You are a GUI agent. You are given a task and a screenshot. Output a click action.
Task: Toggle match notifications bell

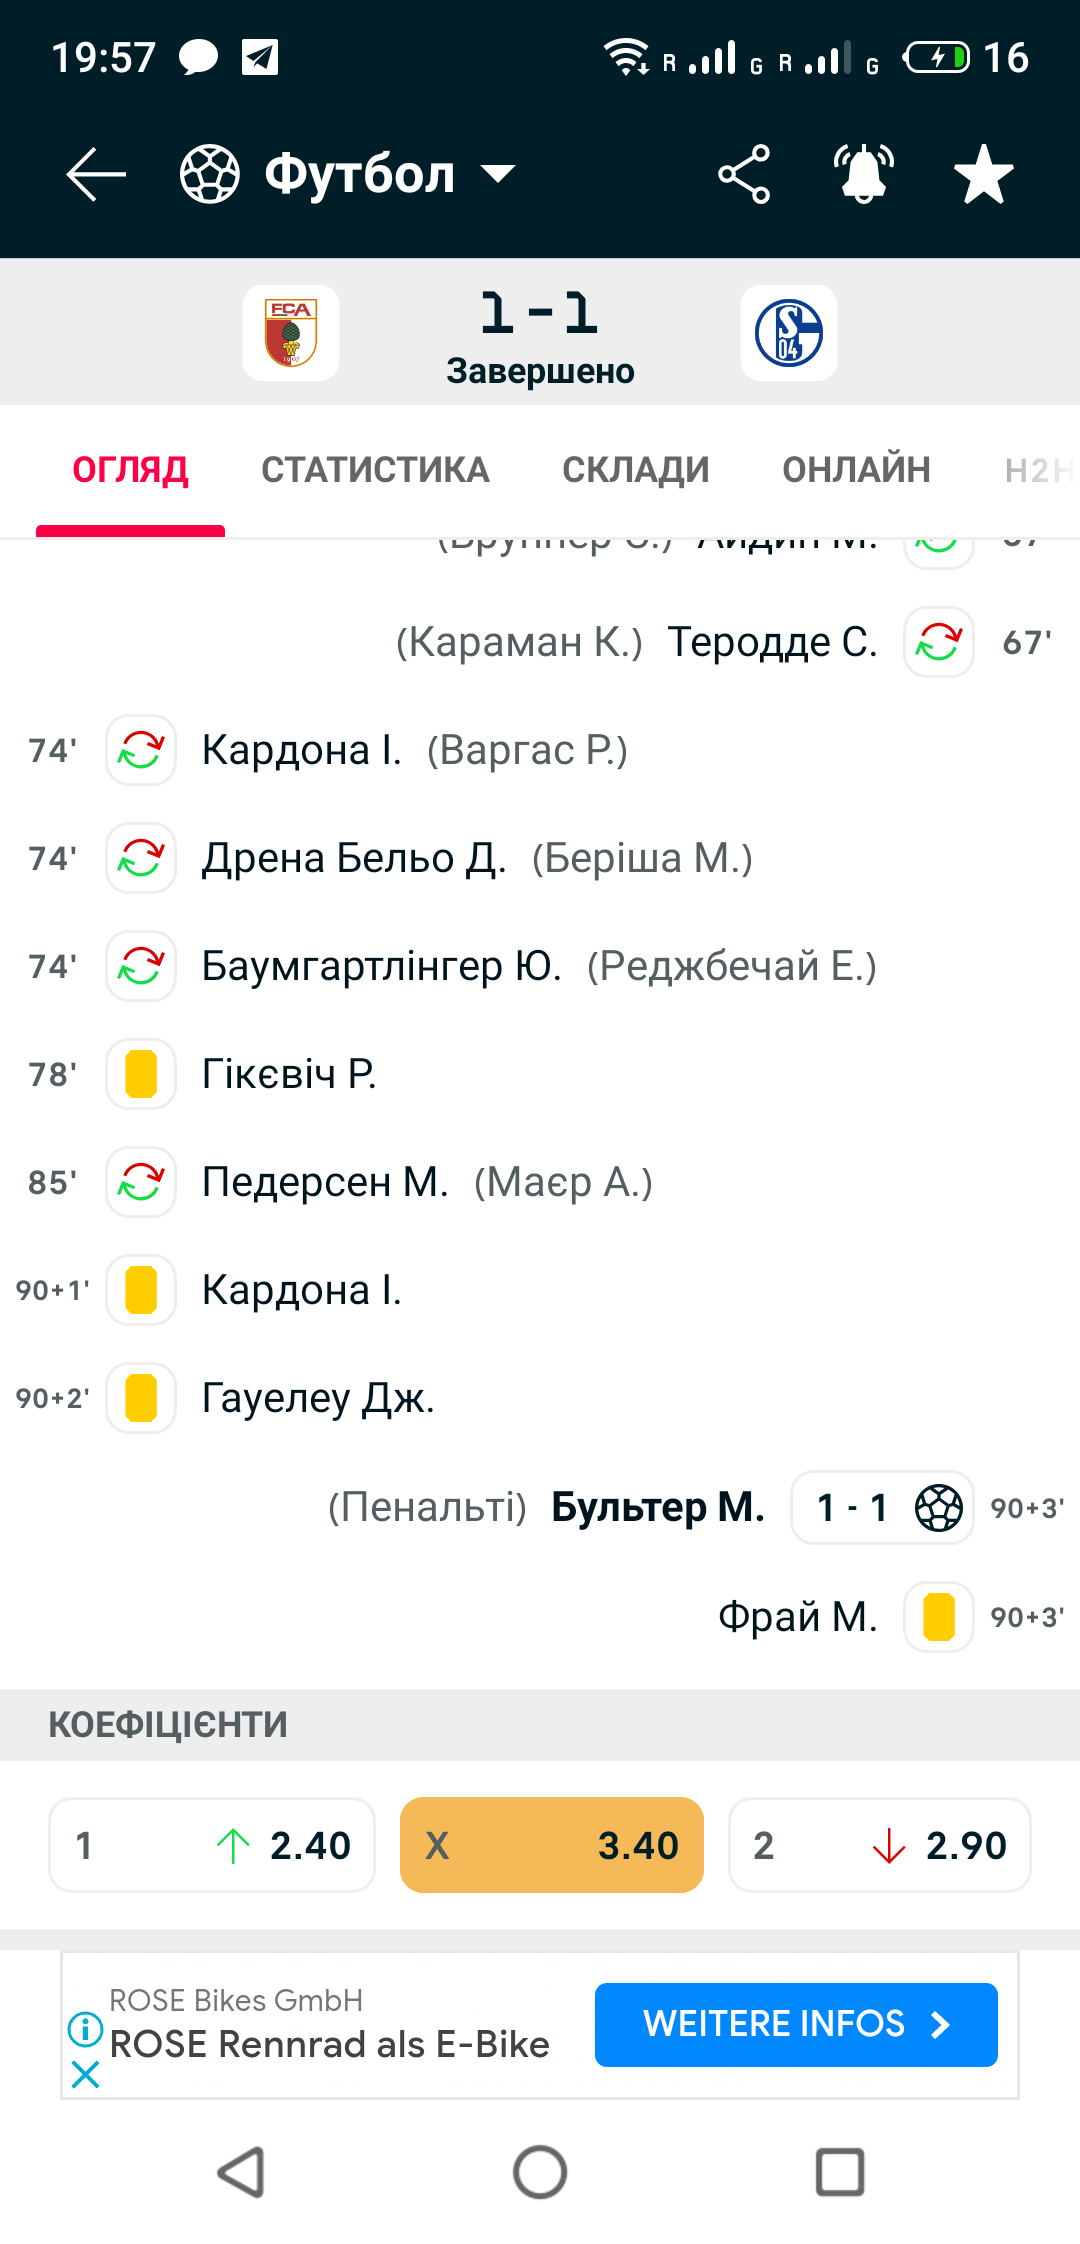[864, 174]
